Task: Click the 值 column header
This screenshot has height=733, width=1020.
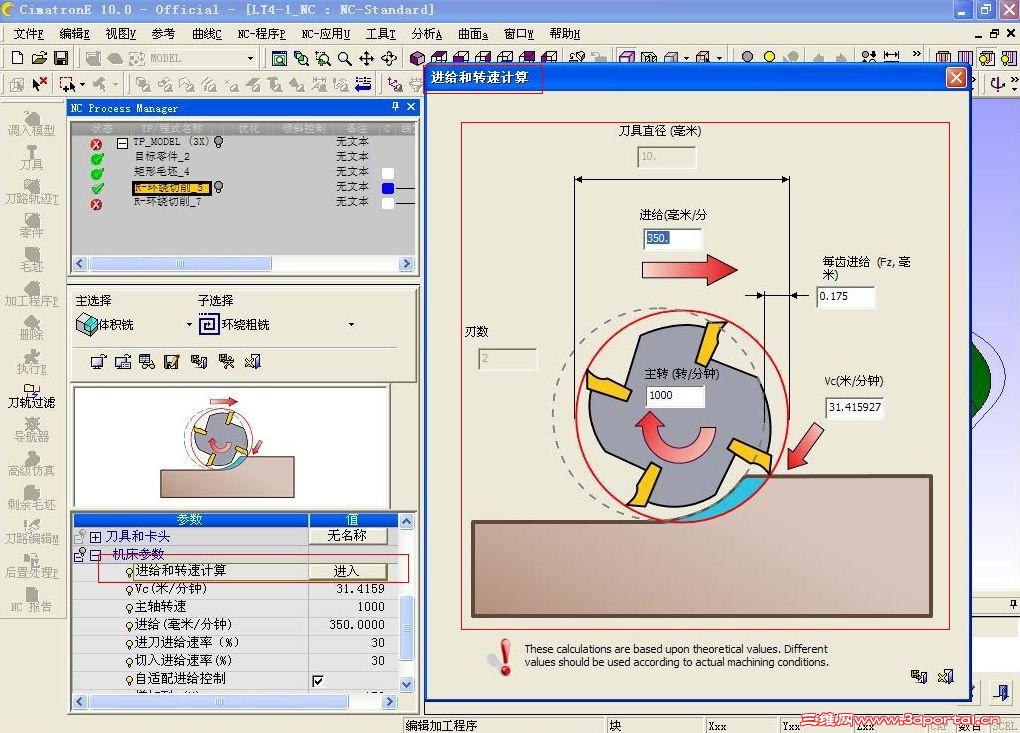Action: click(x=353, y=519)
